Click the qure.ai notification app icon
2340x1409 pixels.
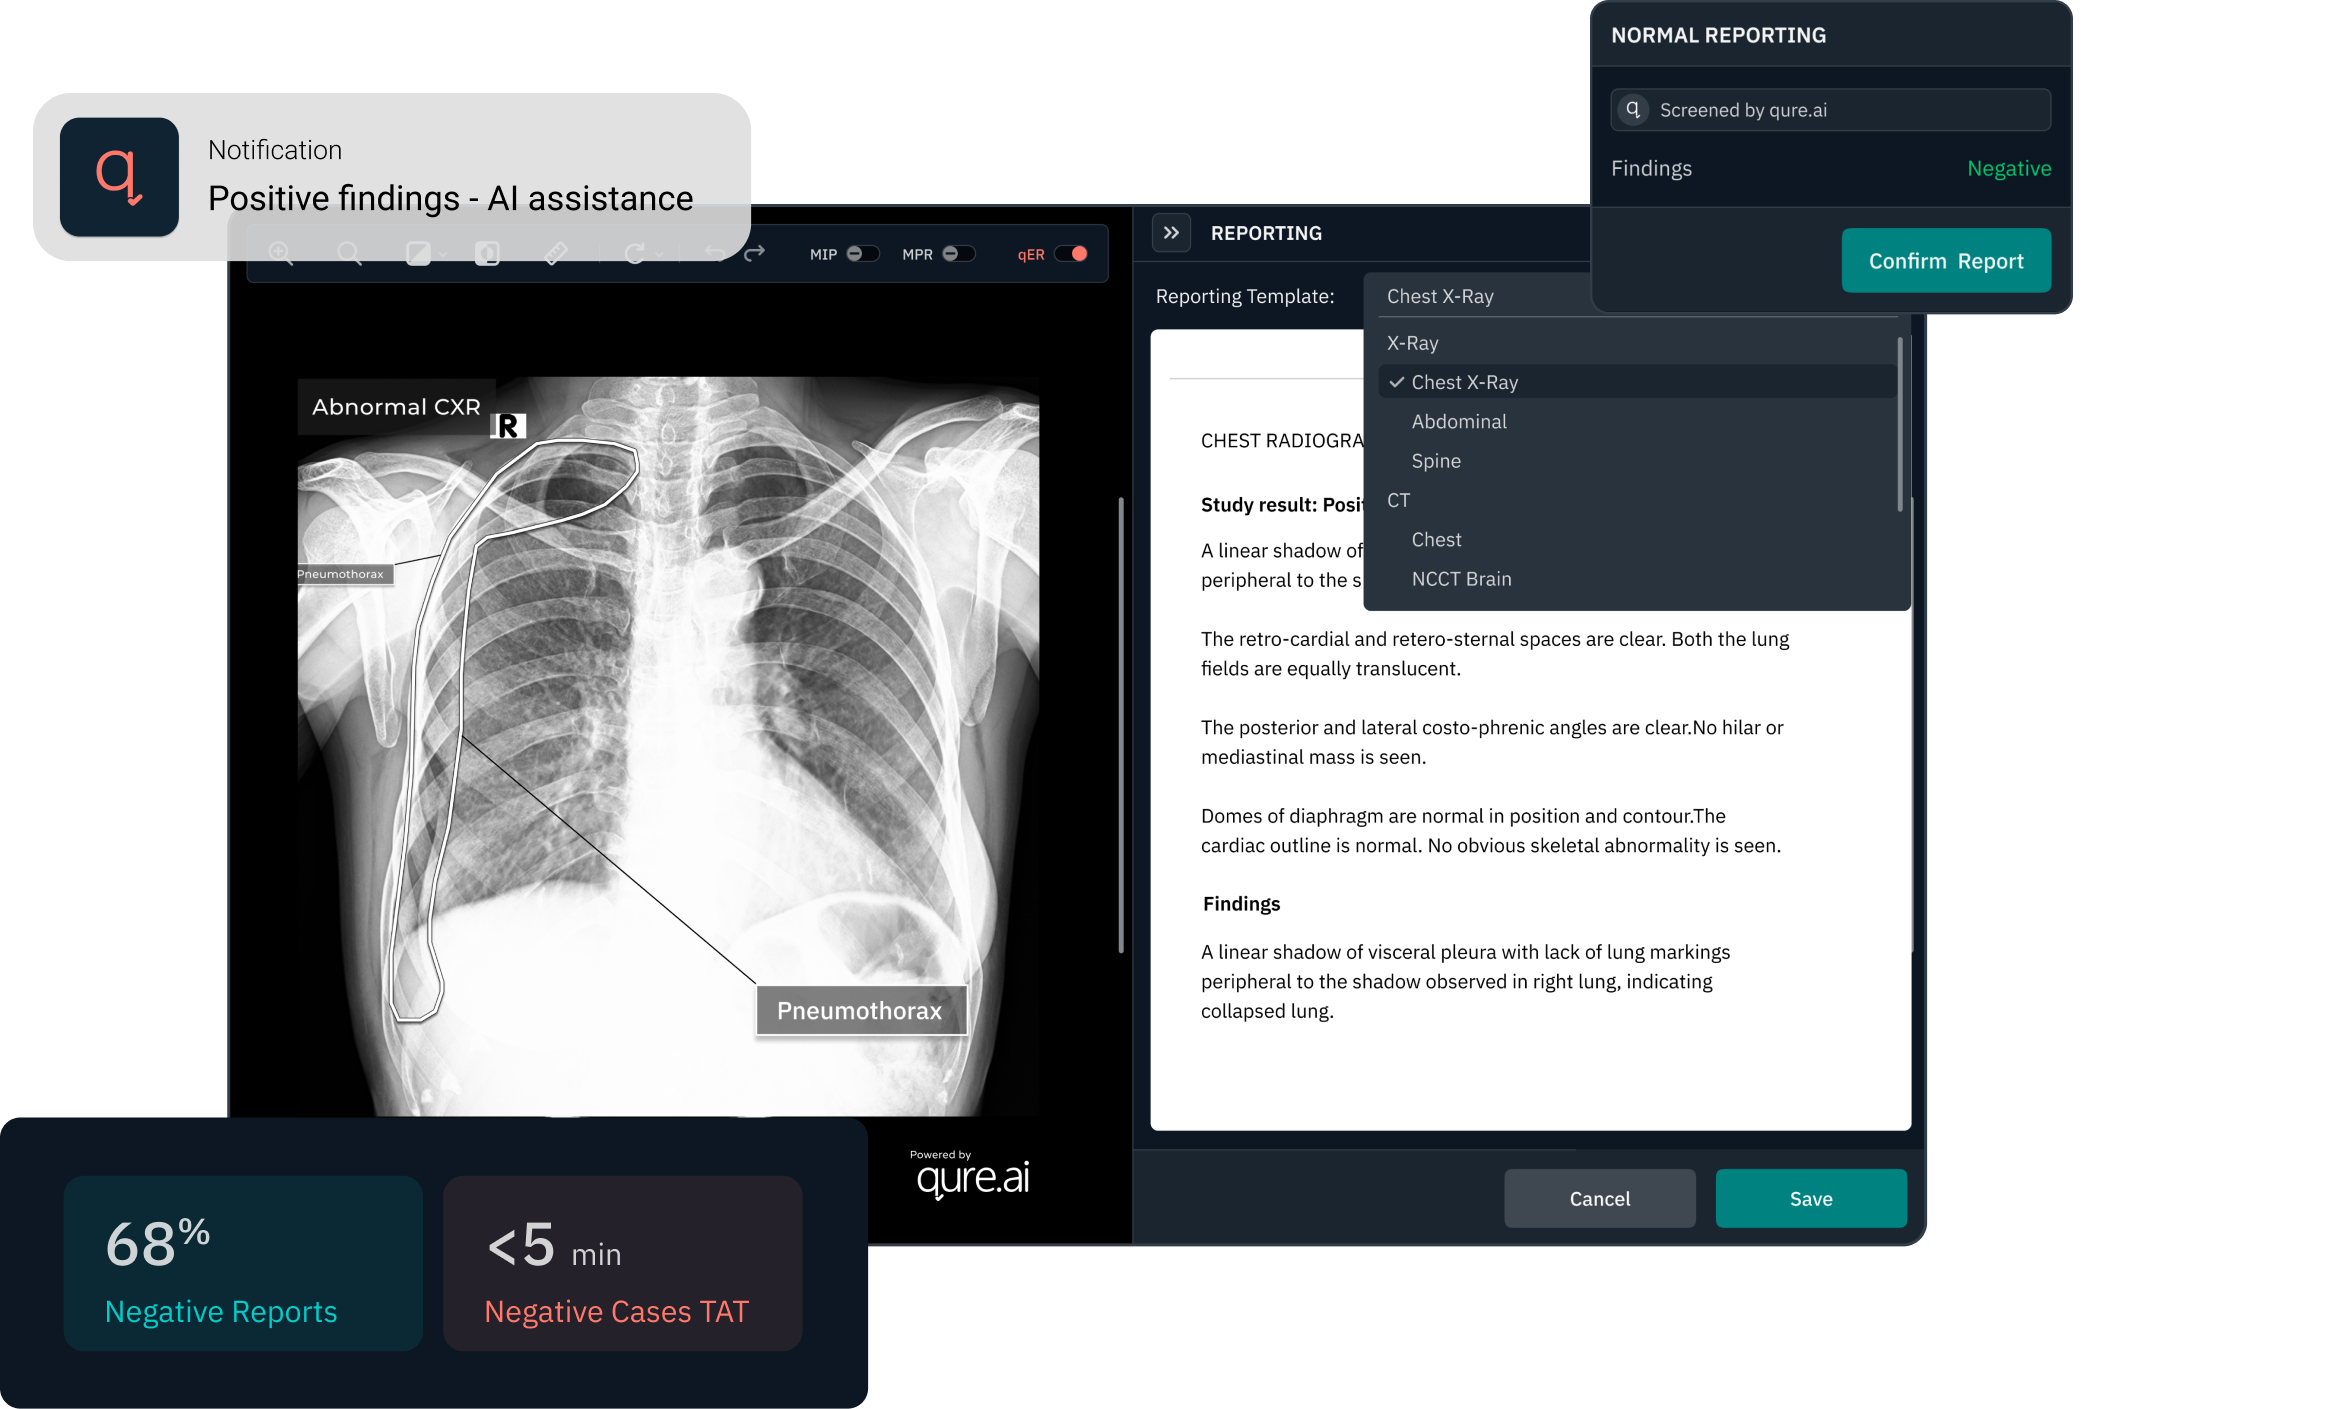[120, 177]
